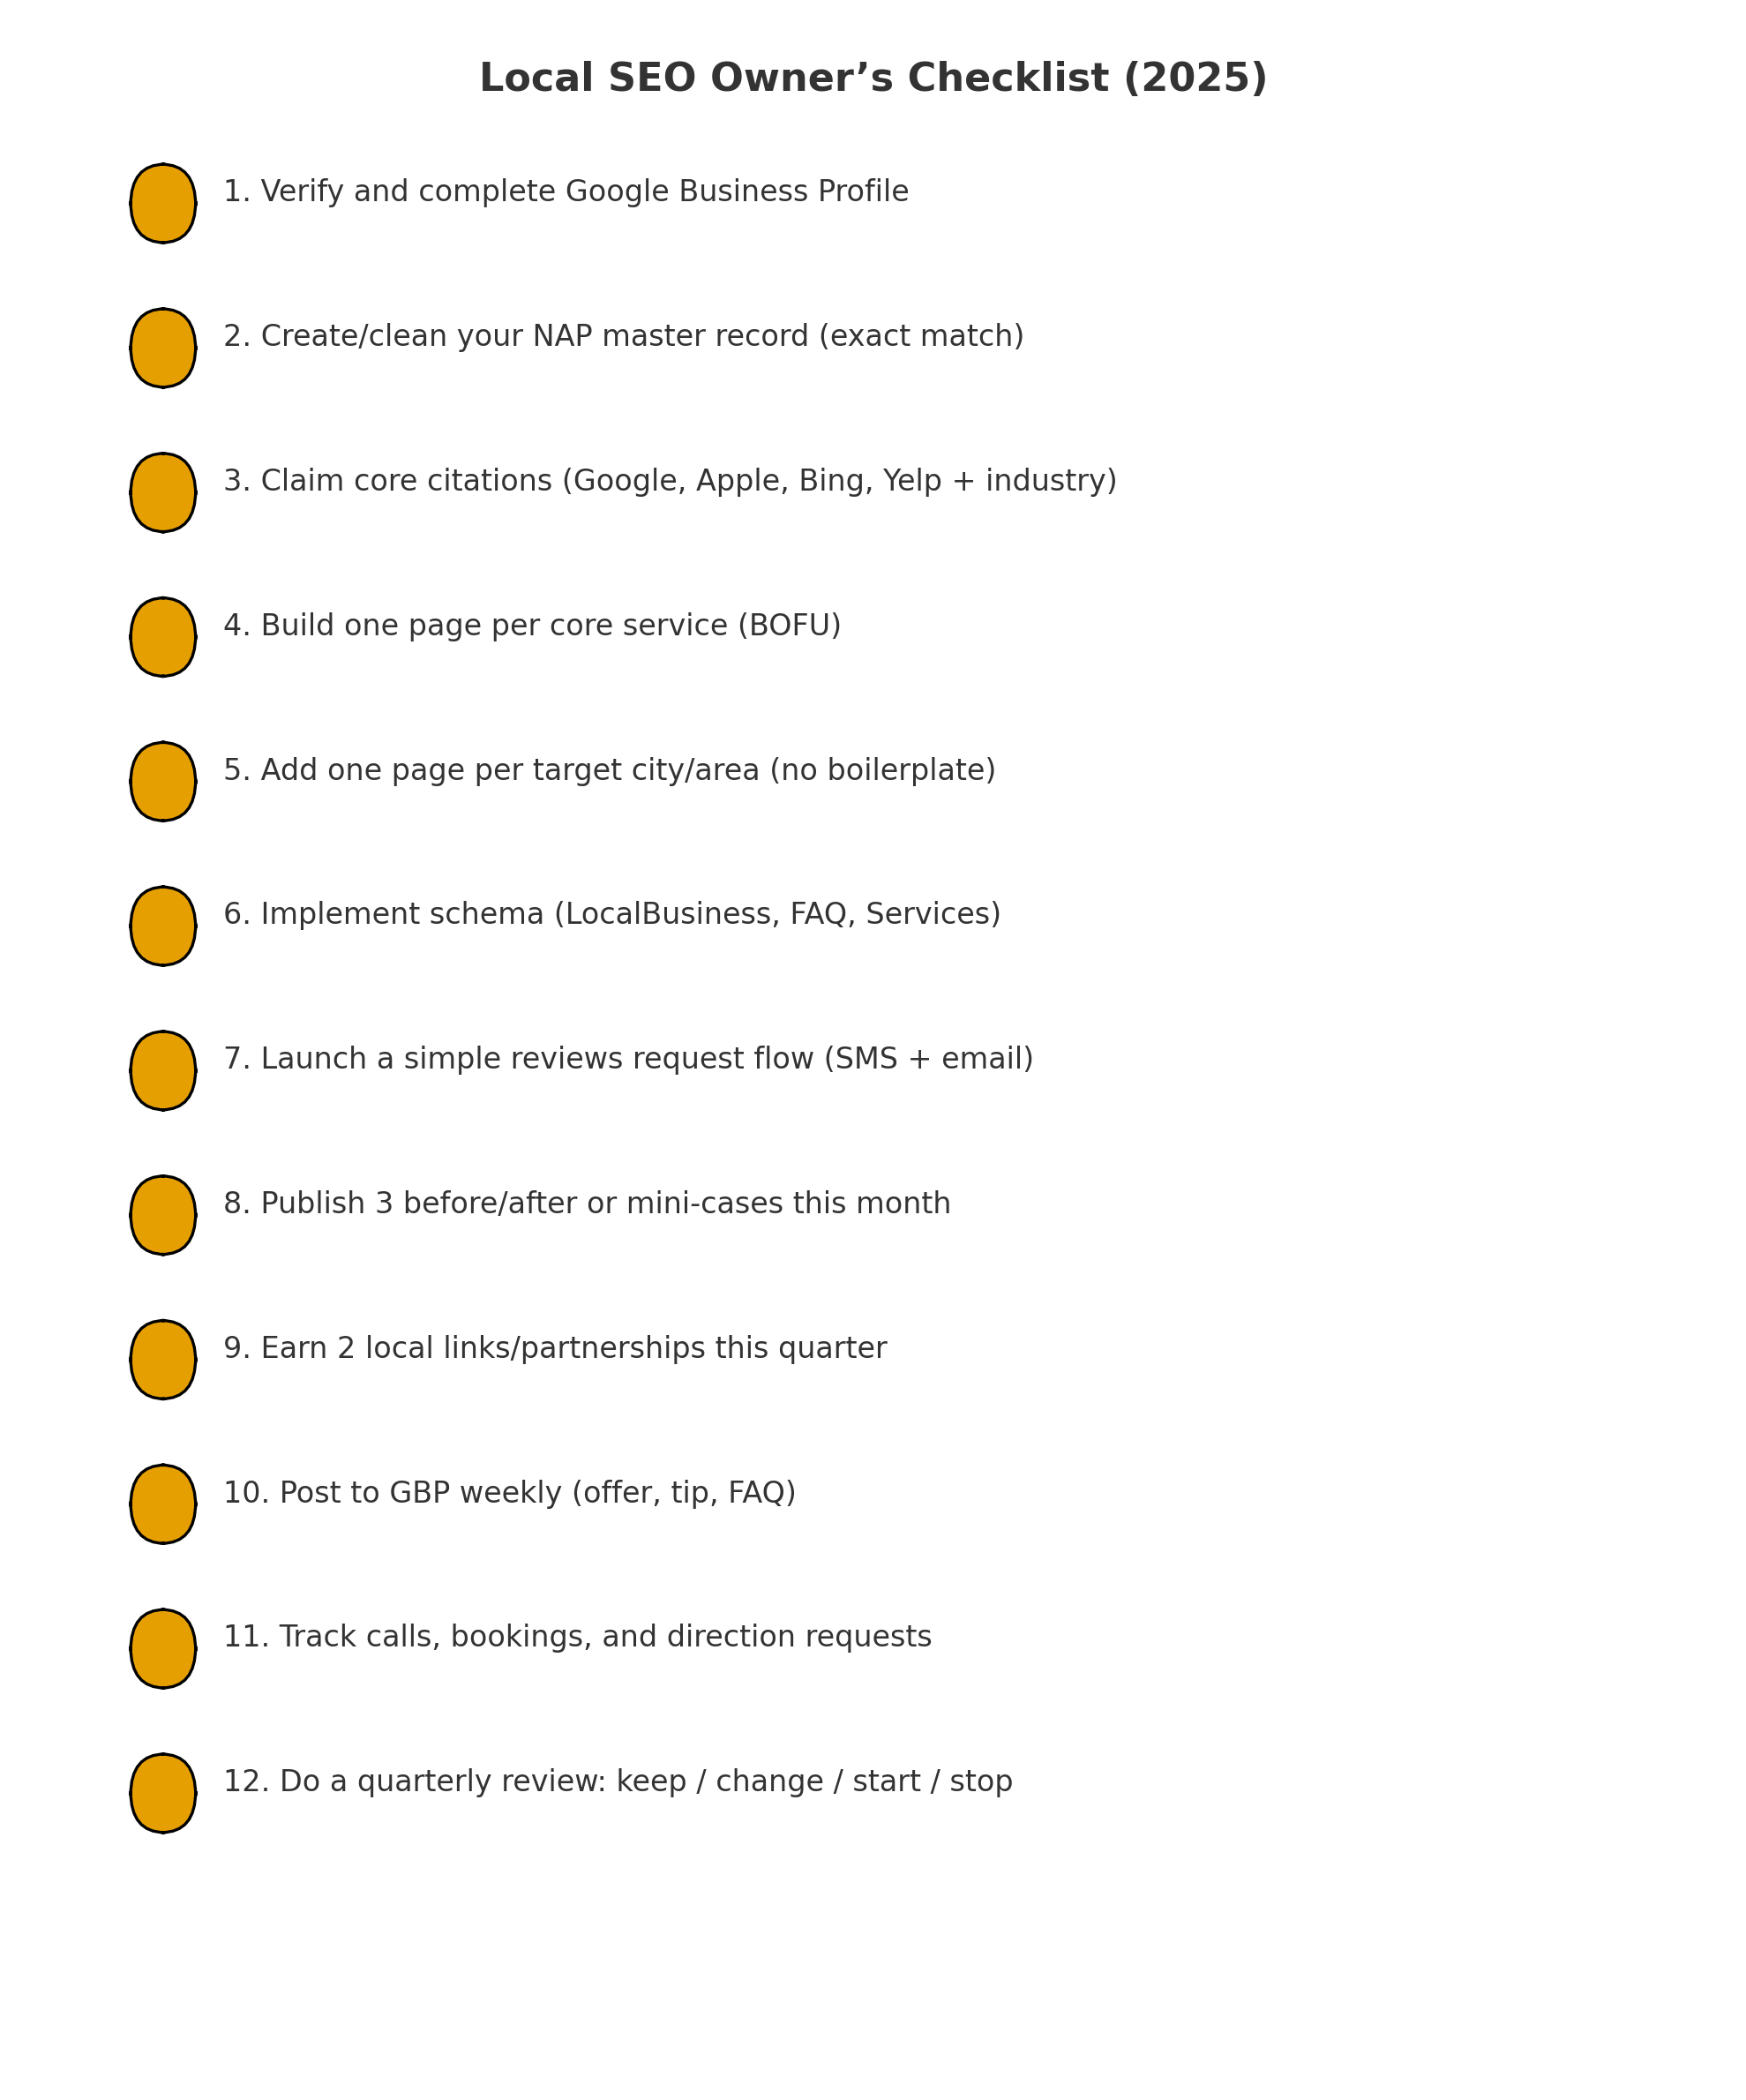Check the quarterly review checkbox for item 12
This screenshot has width=1746, height=2100.
(x=163, y=1793)
